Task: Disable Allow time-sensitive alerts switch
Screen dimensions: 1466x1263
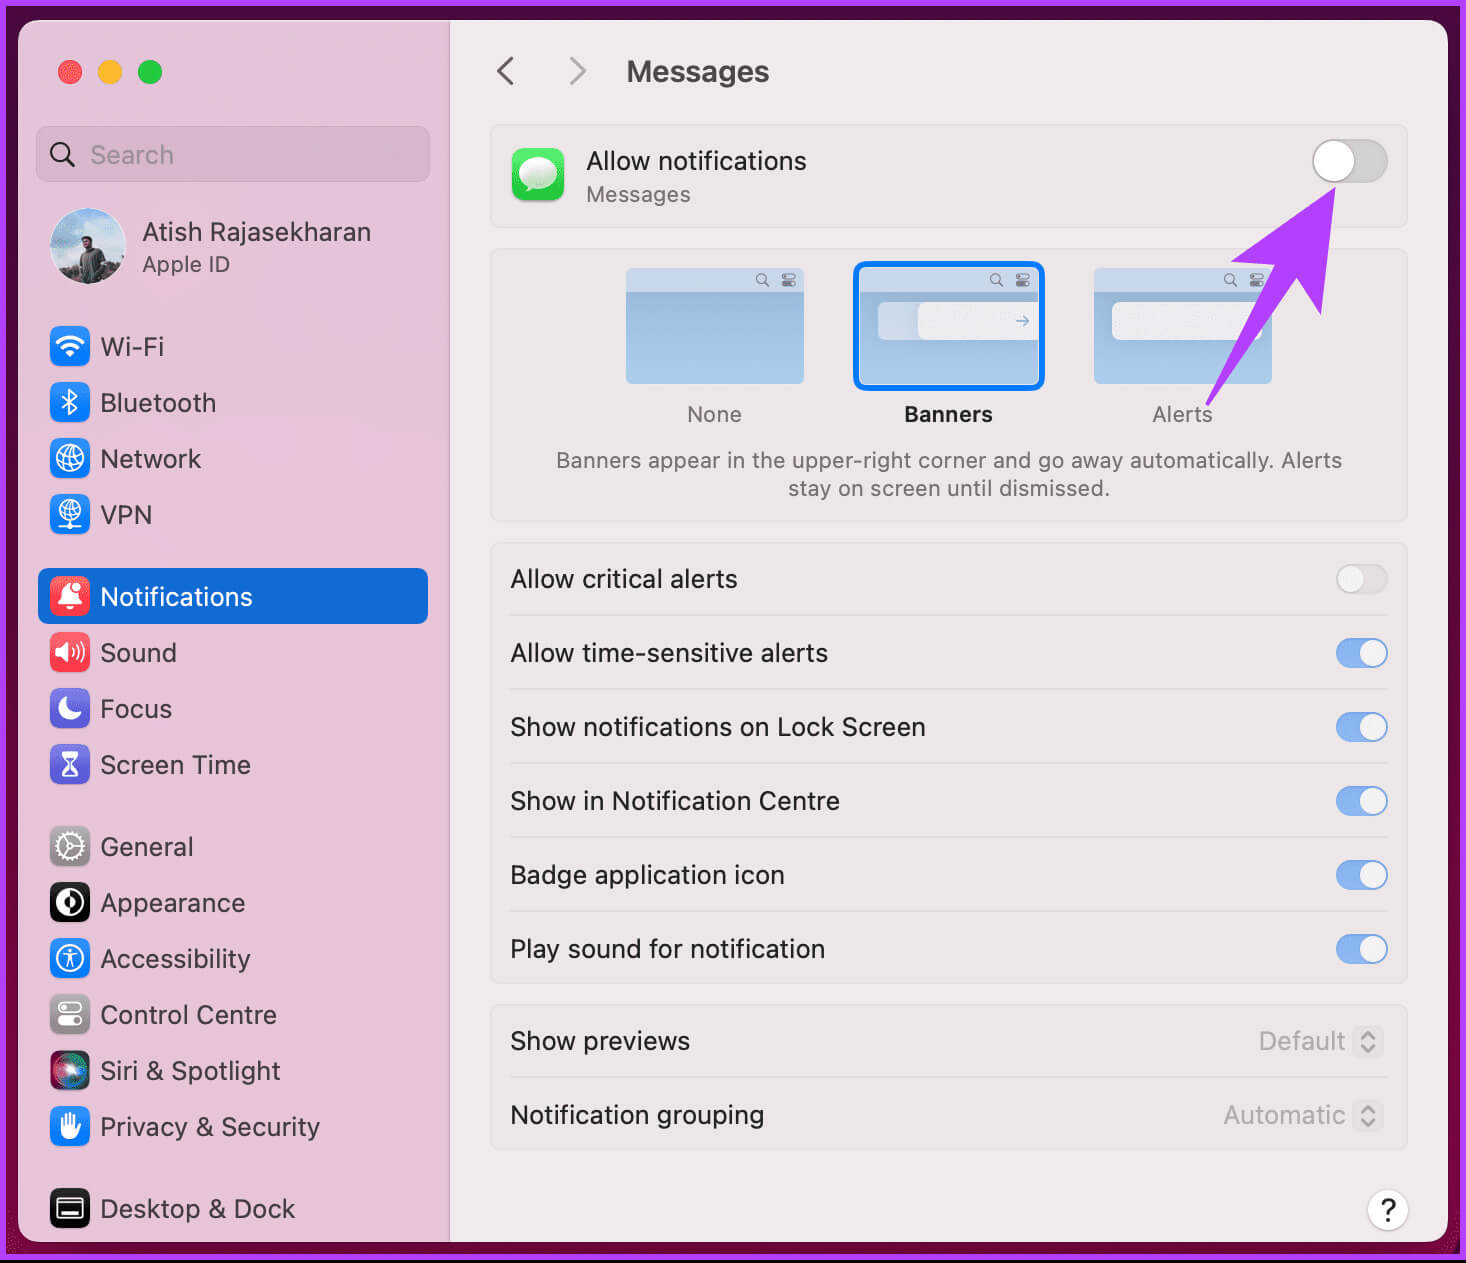Action: pos(1362,653)
